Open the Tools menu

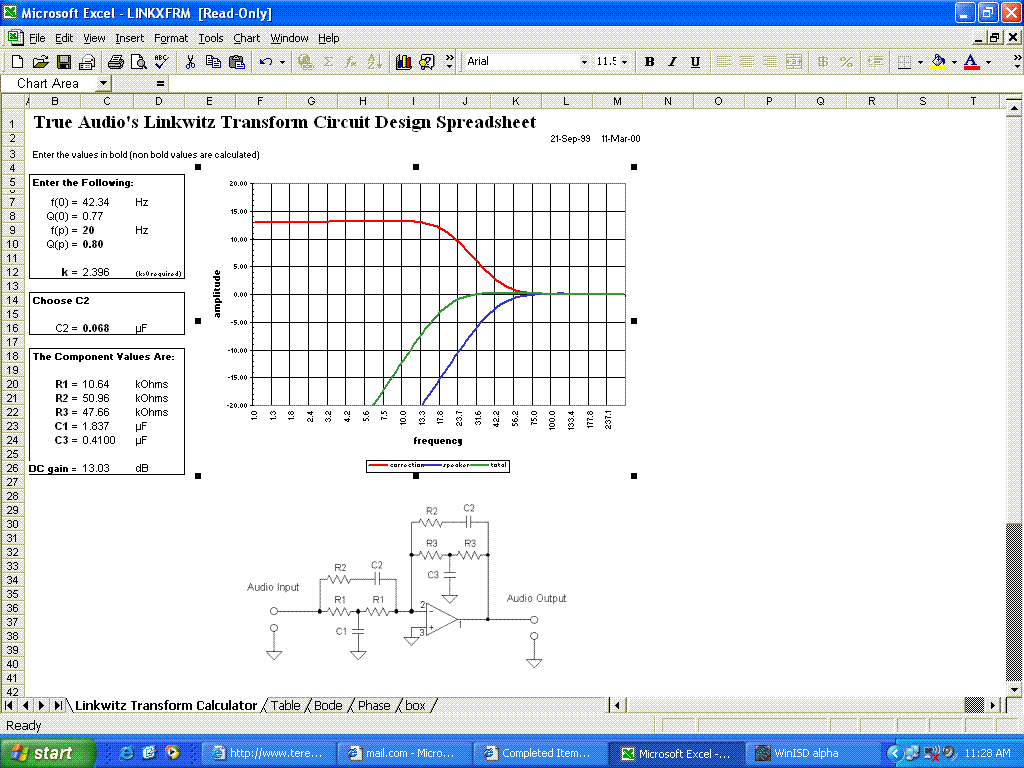210,38
